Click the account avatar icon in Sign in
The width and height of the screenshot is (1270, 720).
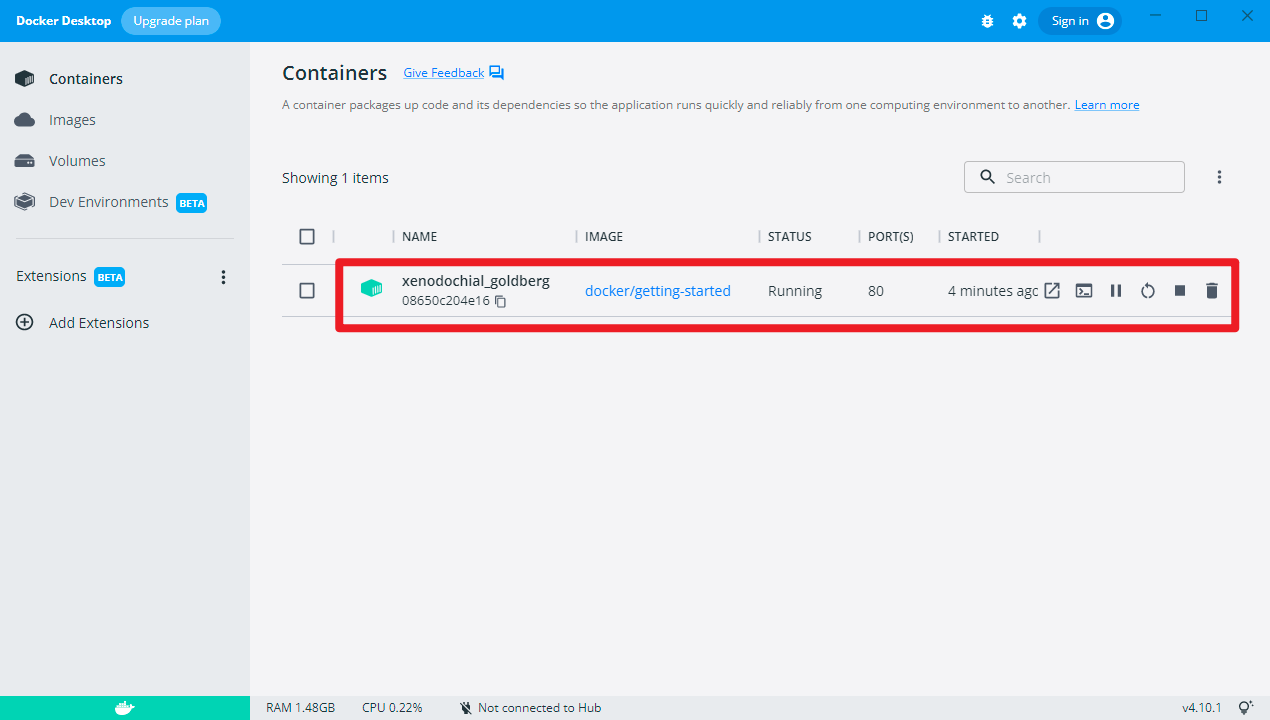[x=1105, y=21]
